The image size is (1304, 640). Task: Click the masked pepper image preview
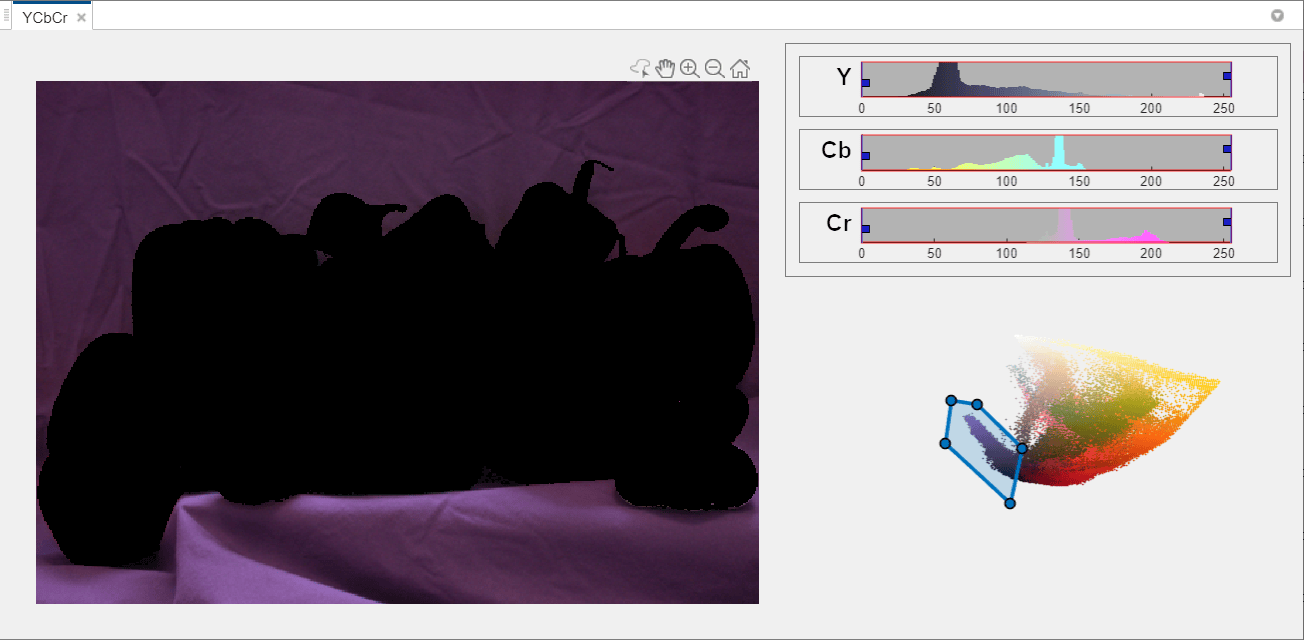[x=397, y=342]
